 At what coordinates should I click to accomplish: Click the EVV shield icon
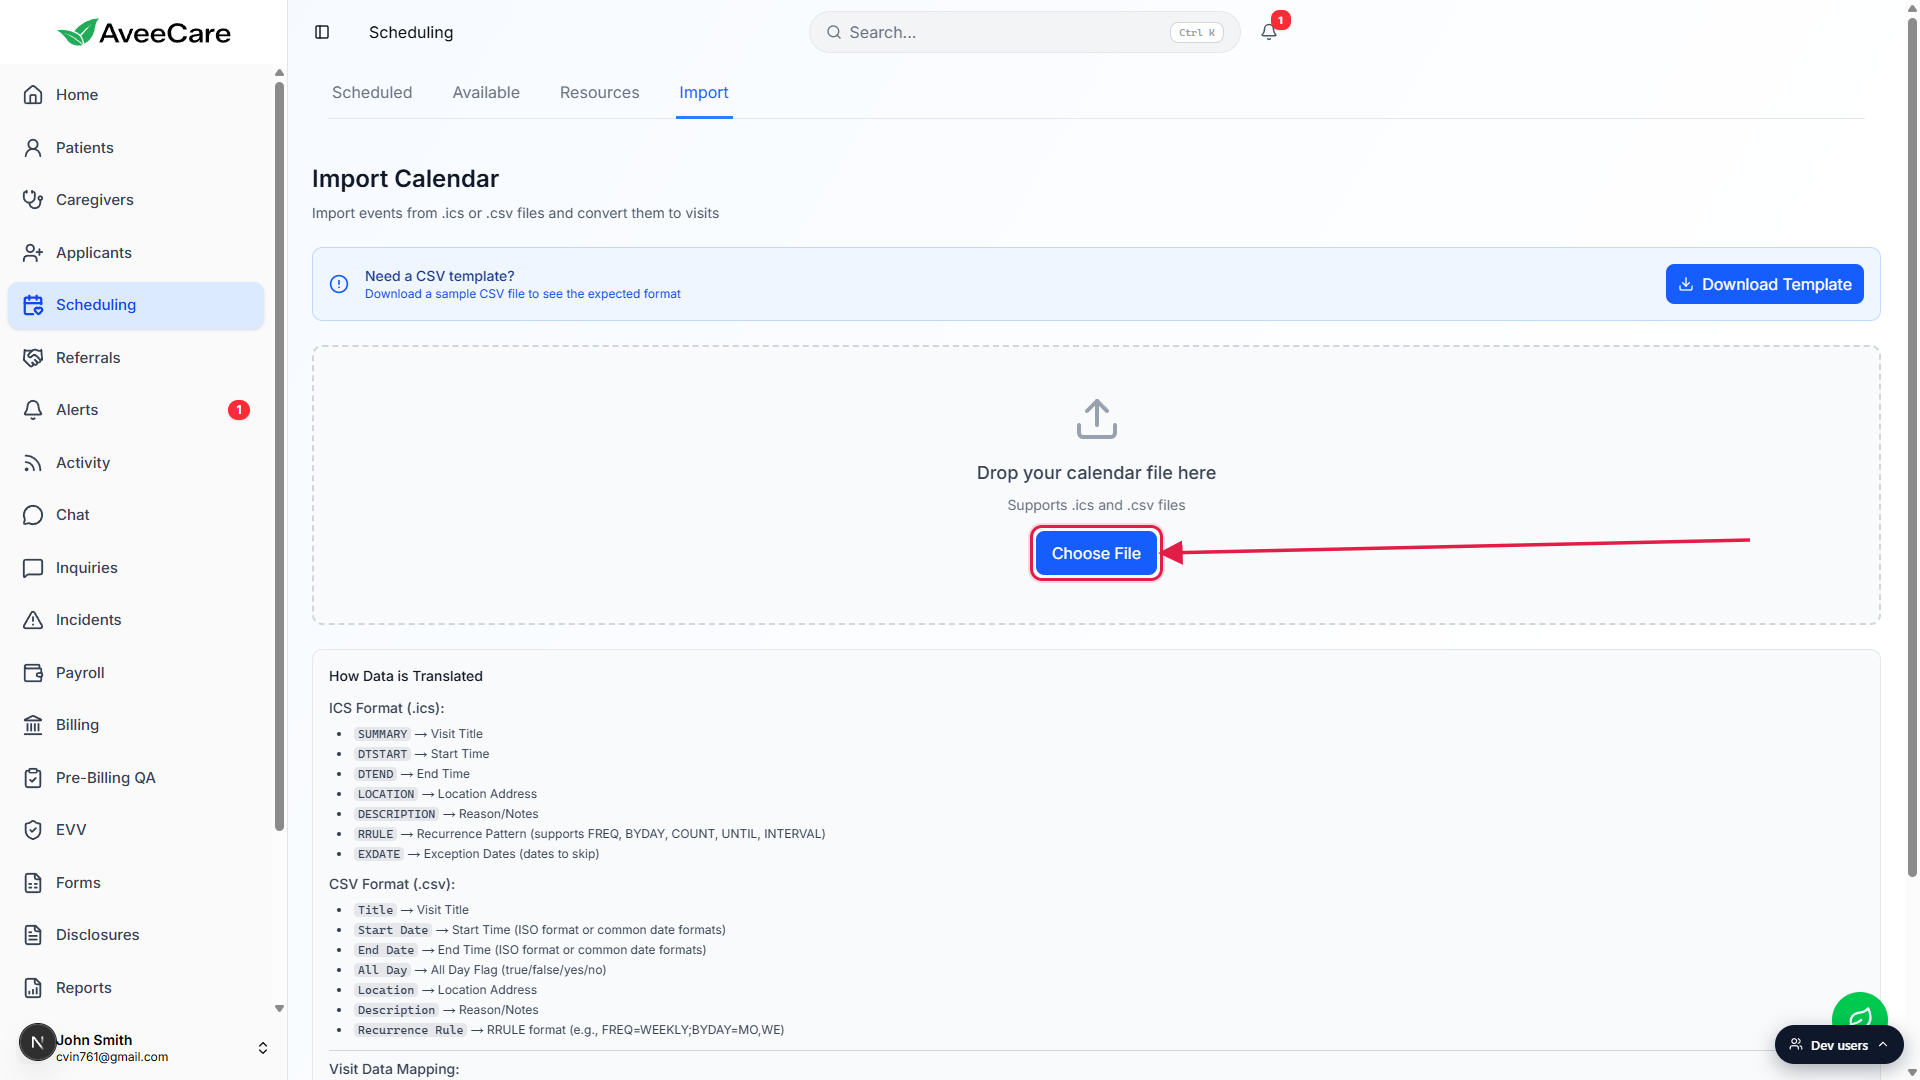33,830
